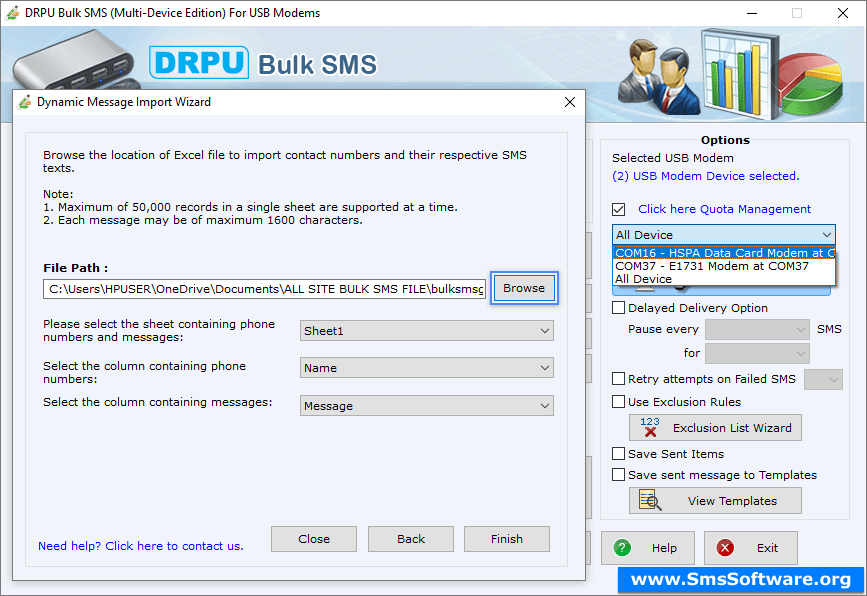This screenshot has width=867, height=596.
Task: Click Finish to complete import
Action: [507, 539]
